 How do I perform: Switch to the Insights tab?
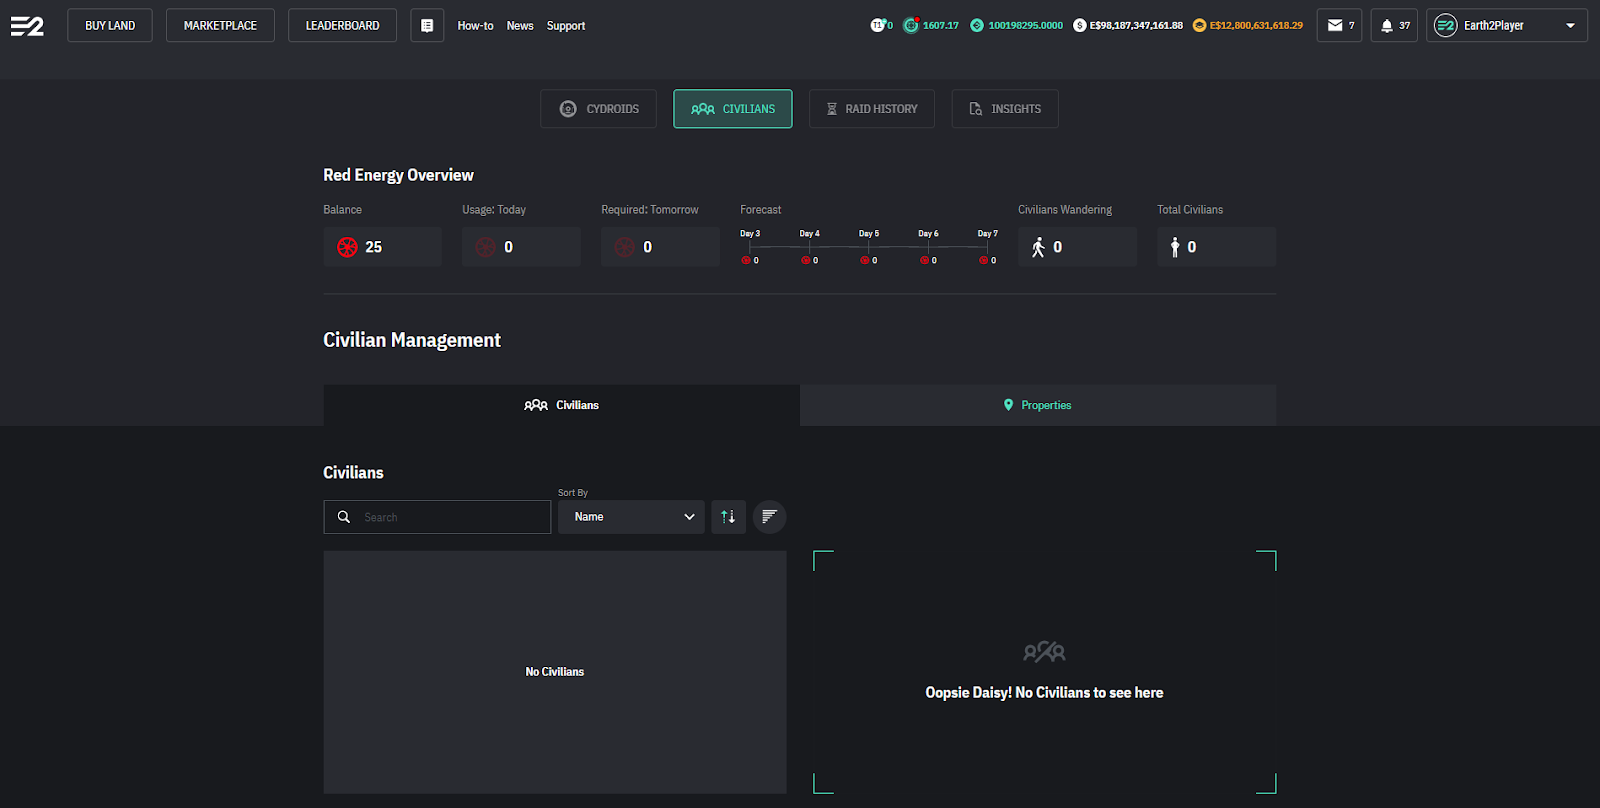tap(1004, 109)
